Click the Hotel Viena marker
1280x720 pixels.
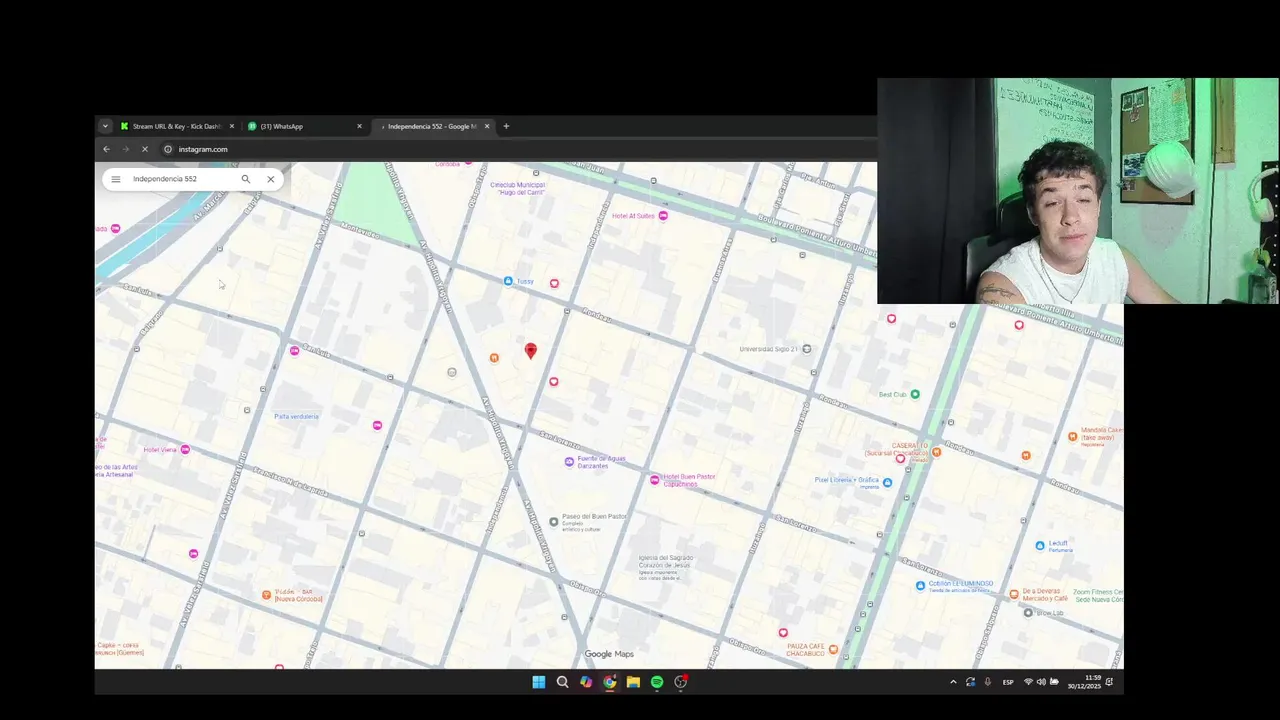click(185, 450)
